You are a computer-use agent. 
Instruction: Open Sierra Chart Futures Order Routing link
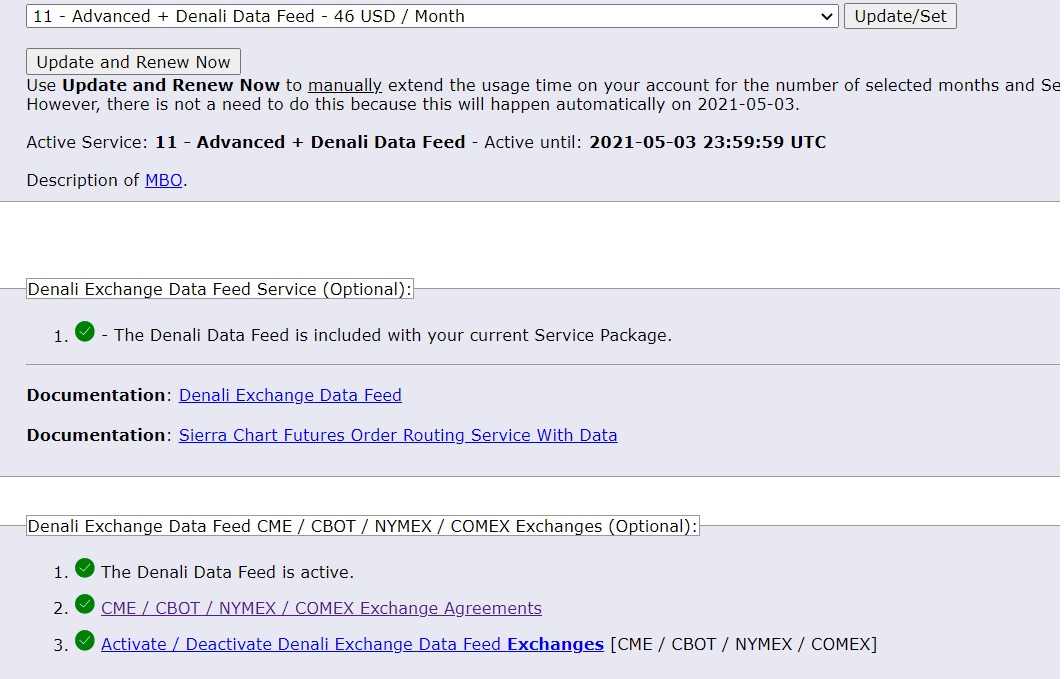pyautogui.click(x=398, y=436)
